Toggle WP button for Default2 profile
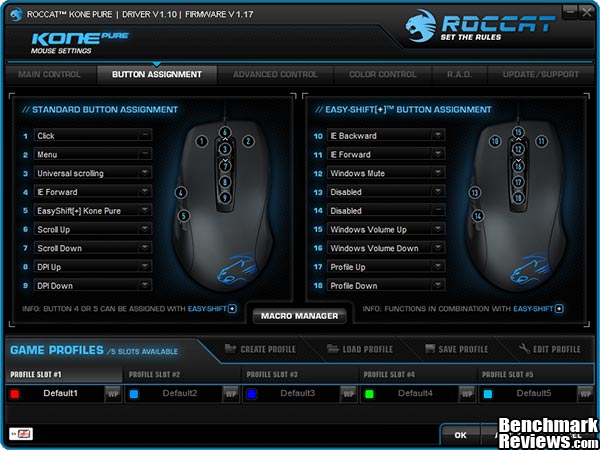 click(230, 394)
